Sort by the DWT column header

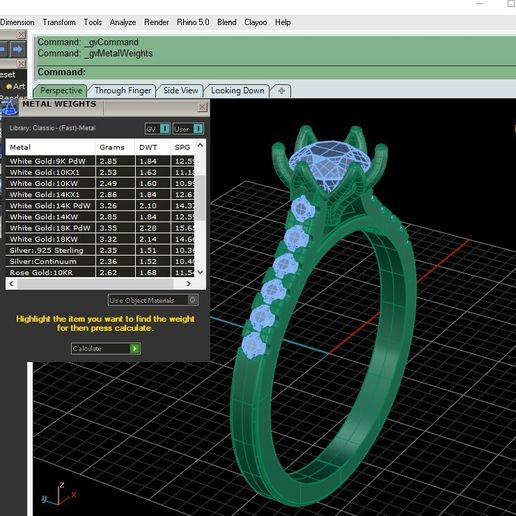tap(152, 147)
